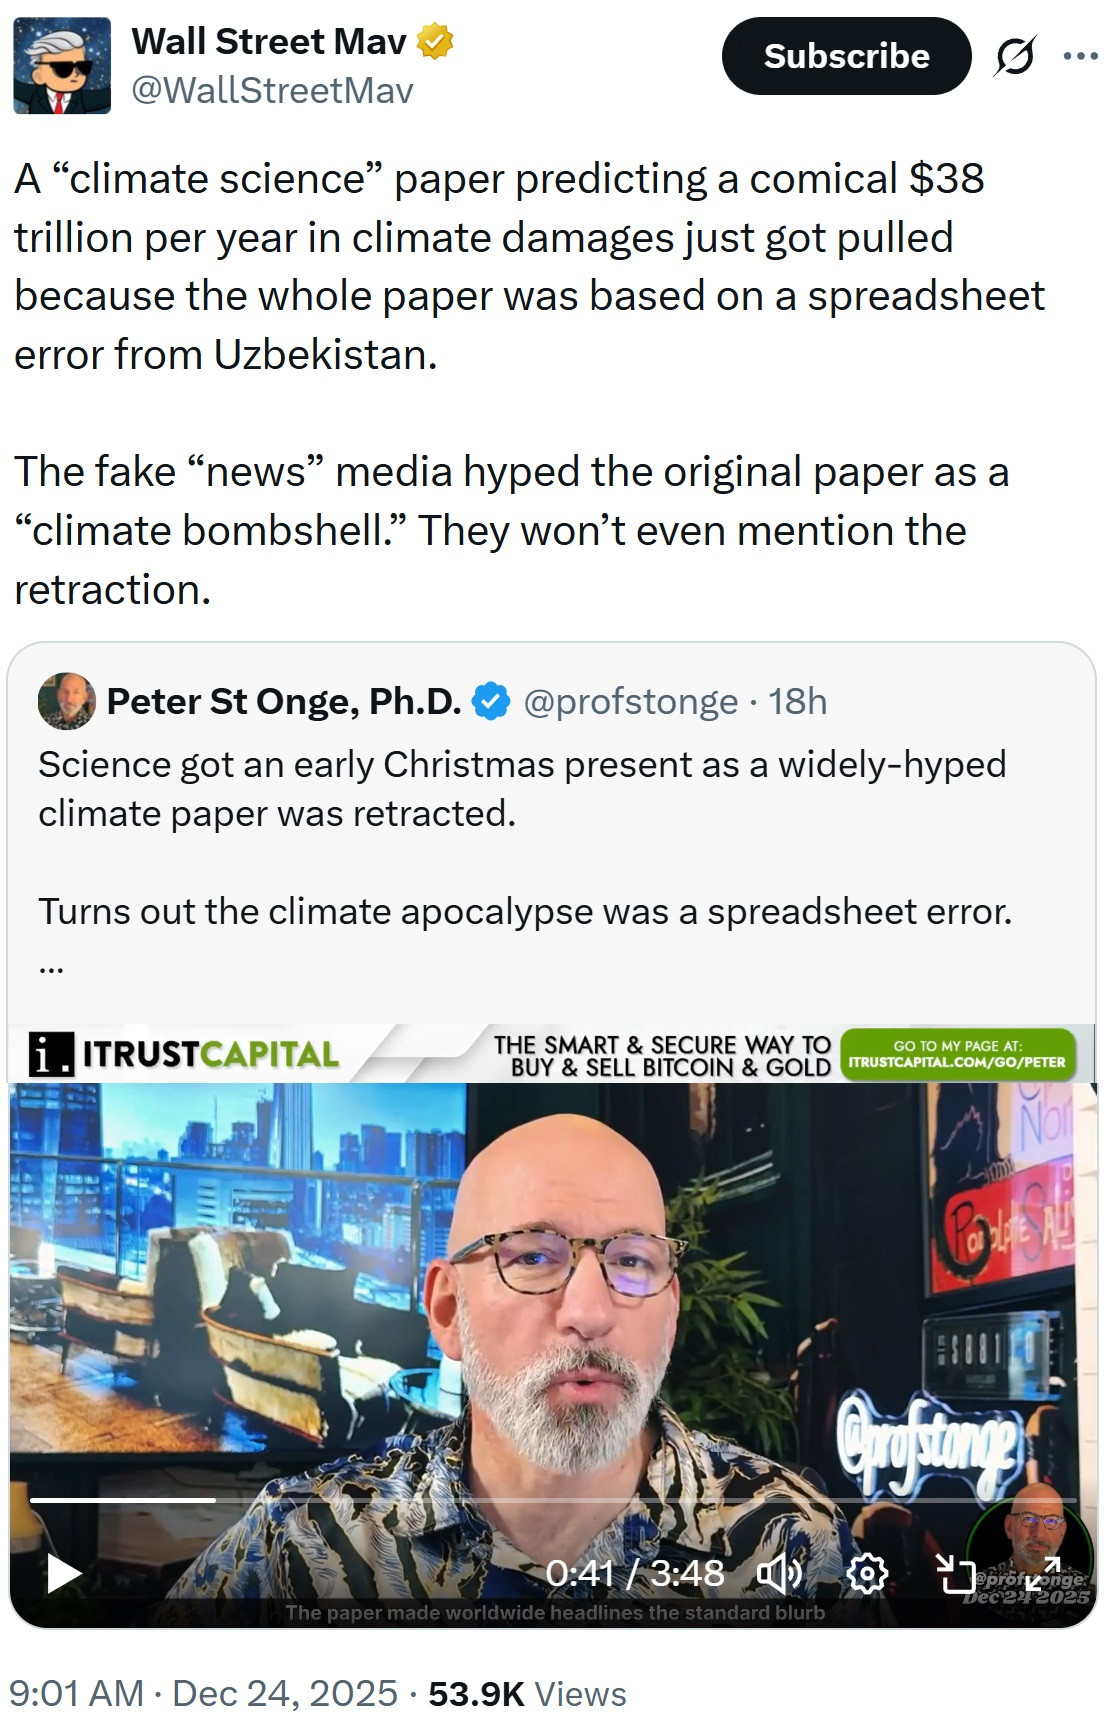Click the Grok slash-circle icon
The width and height of the screenshot is (1110, 1730).
pos(1014,56)
